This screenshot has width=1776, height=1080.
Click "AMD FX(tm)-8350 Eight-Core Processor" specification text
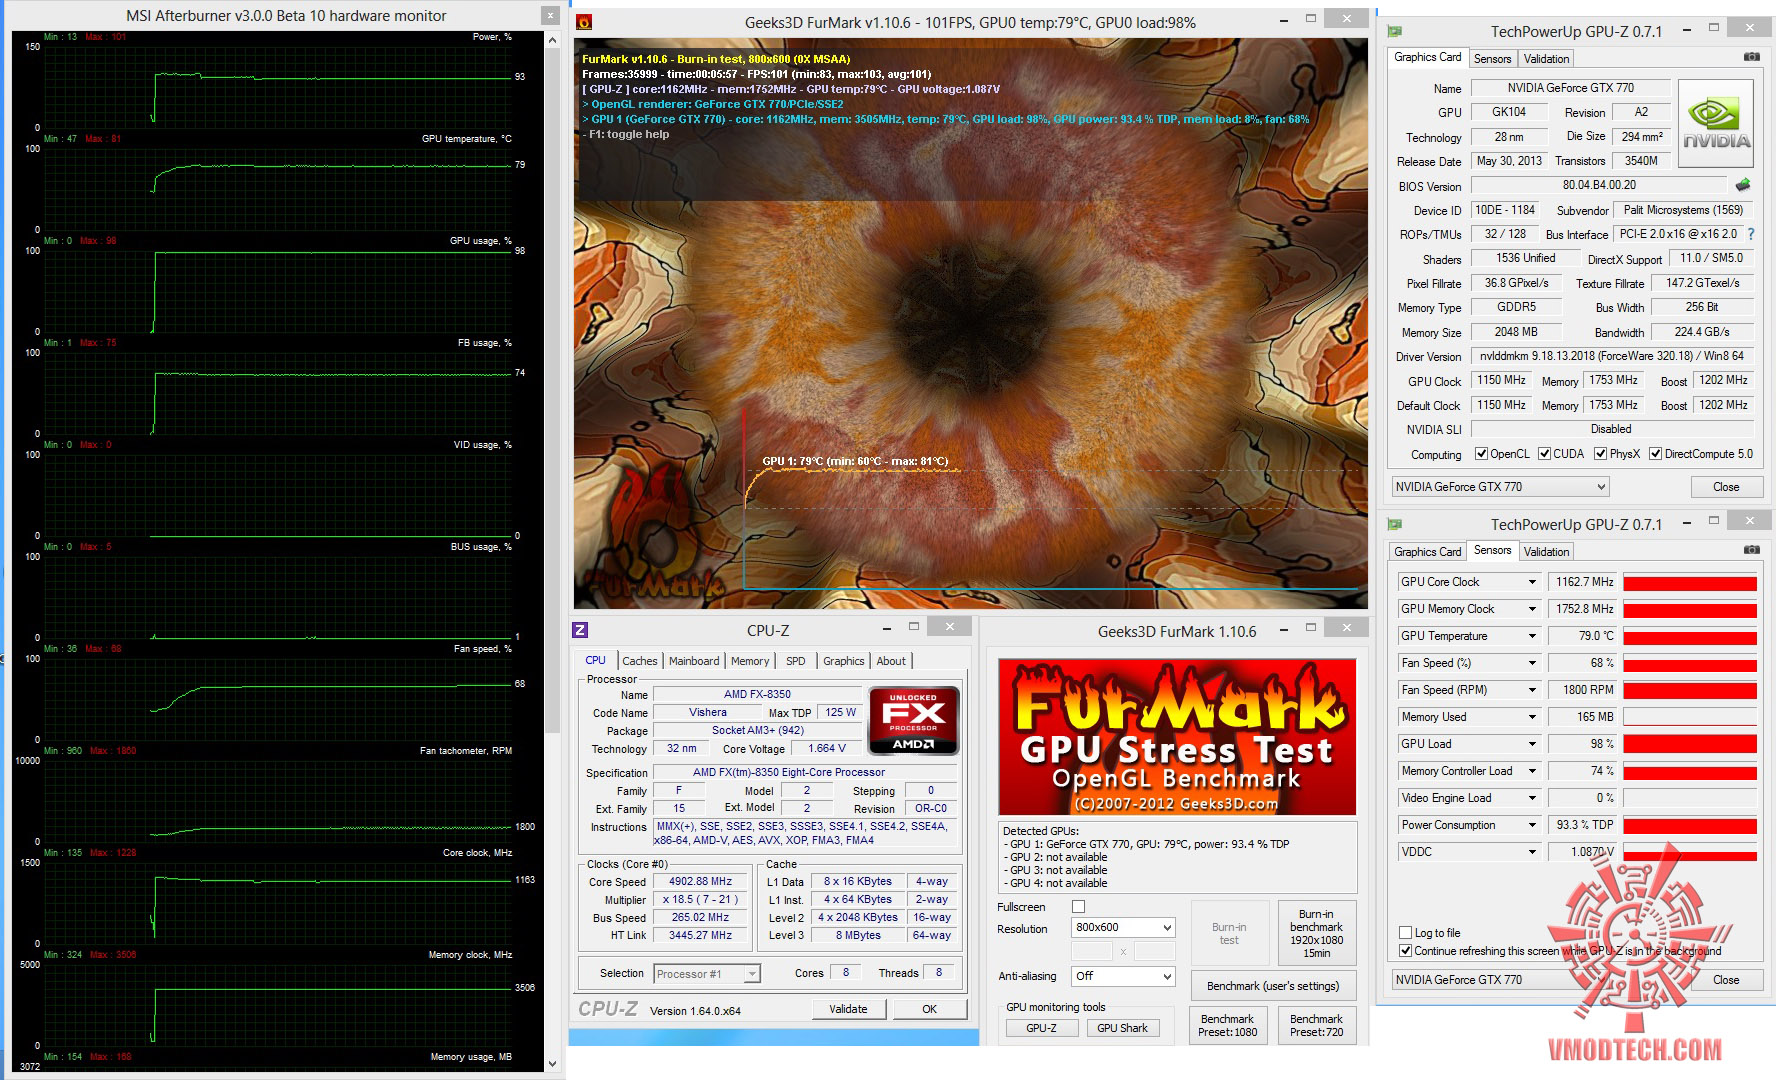point(789,772)
